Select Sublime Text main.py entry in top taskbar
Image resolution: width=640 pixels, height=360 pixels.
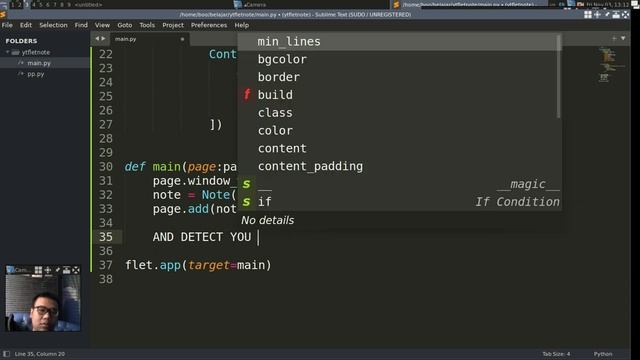tap(469, 4)
